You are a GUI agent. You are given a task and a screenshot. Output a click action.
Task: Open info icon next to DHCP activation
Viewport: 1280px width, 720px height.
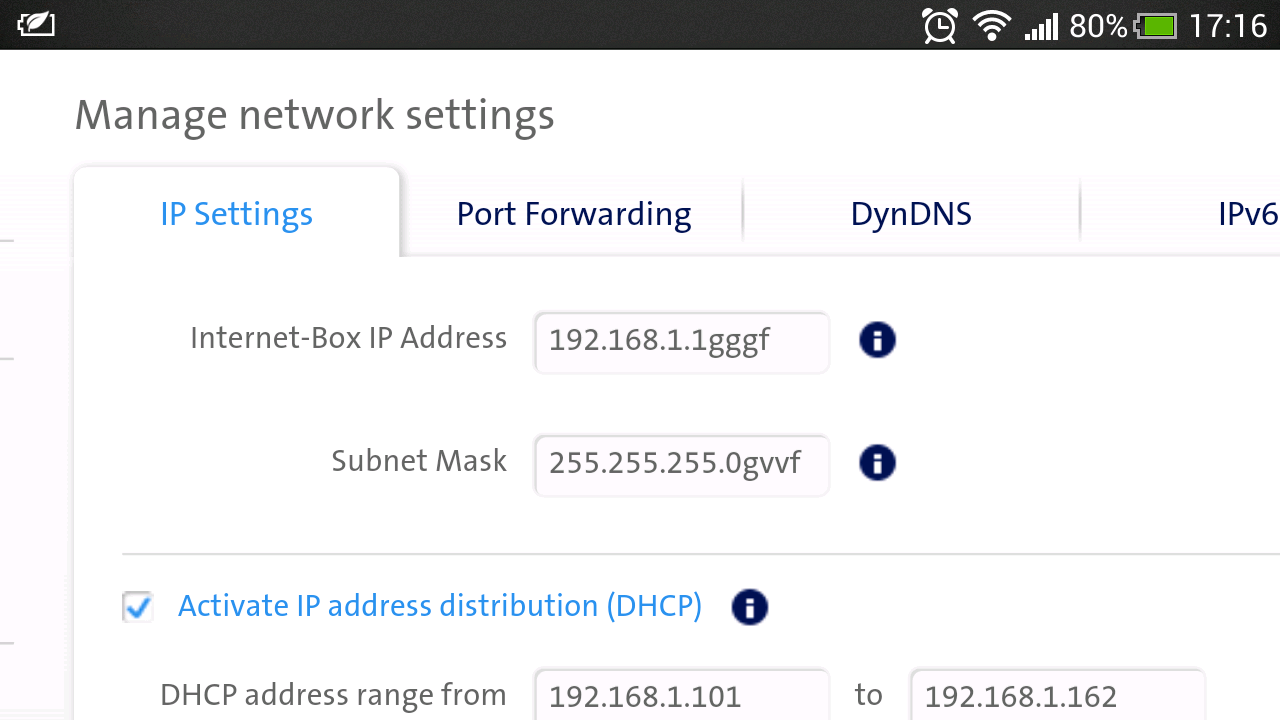pyautogui.click(x=749, y=607)
